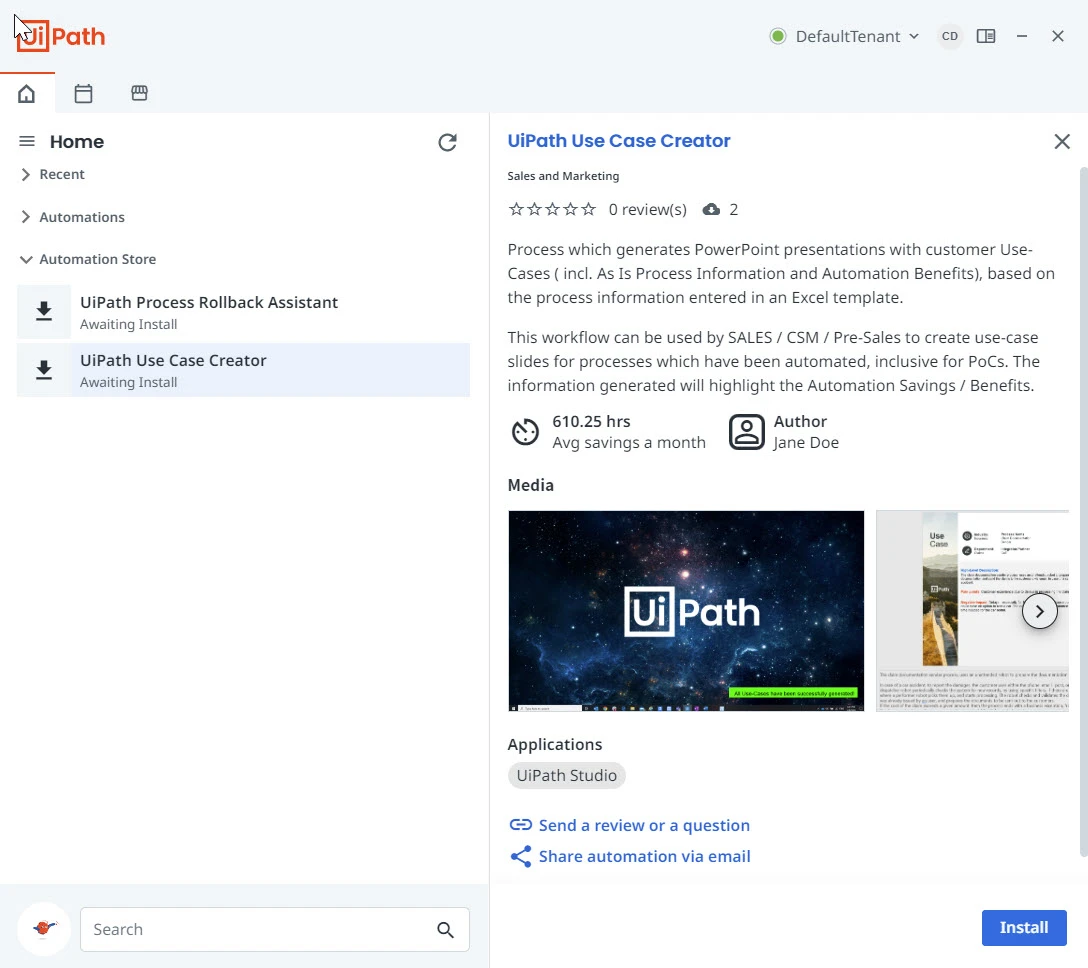Viewport: 1088px width, 968px height.
Task: Click the average savings clock icon
Action: [525, 432]
